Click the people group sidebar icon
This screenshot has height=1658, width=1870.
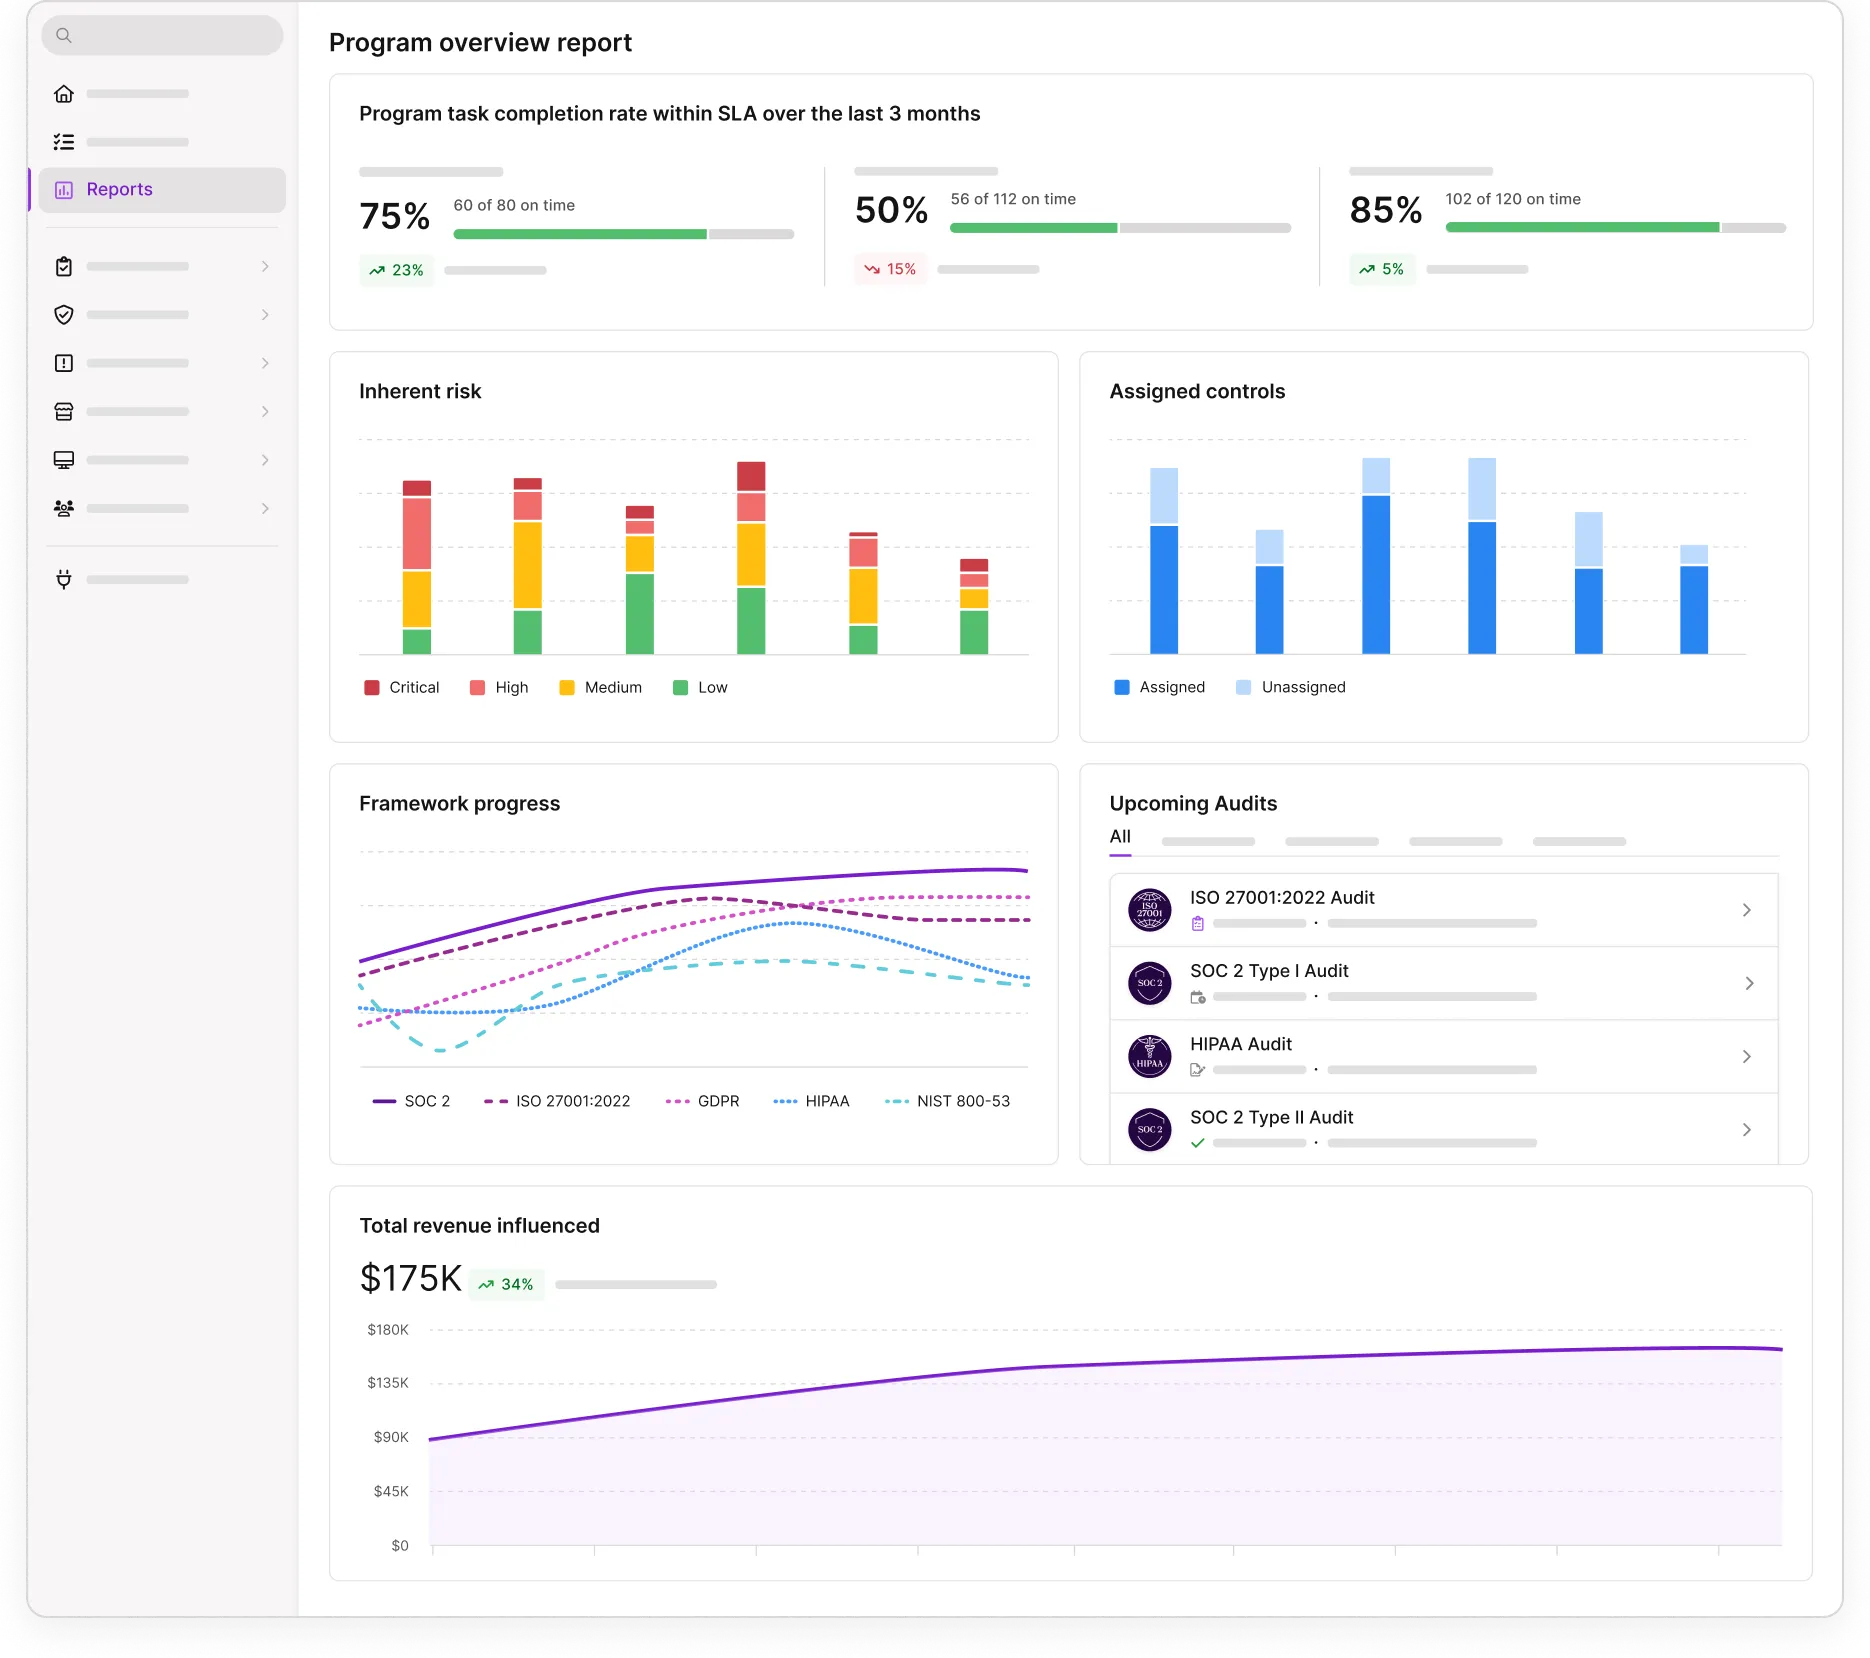64,508
